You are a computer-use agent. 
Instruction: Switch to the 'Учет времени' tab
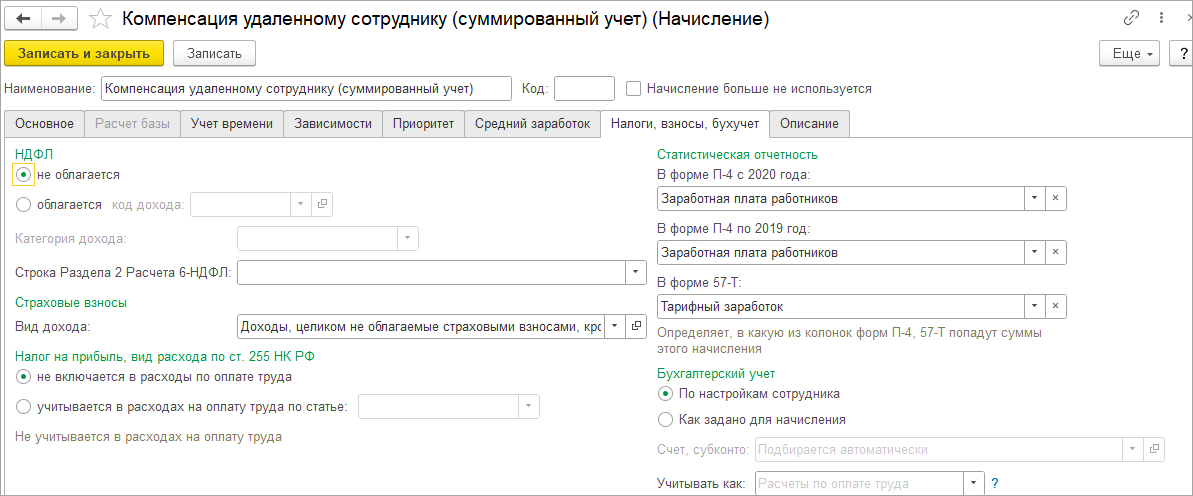pos(232,123)
